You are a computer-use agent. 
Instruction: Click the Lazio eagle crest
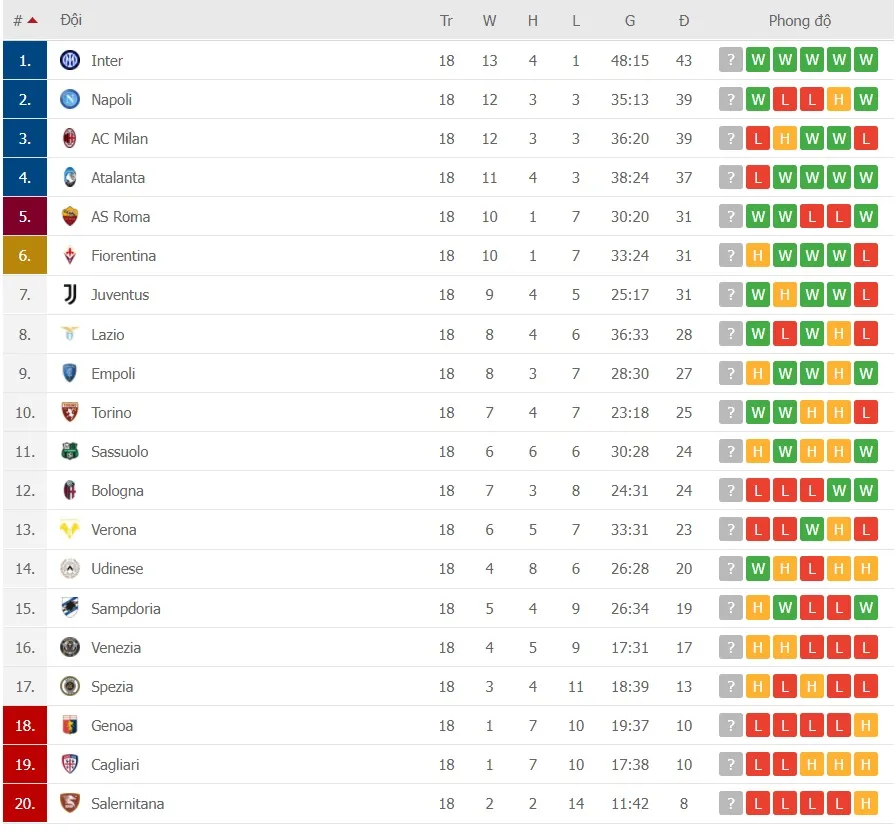(69, 334)
